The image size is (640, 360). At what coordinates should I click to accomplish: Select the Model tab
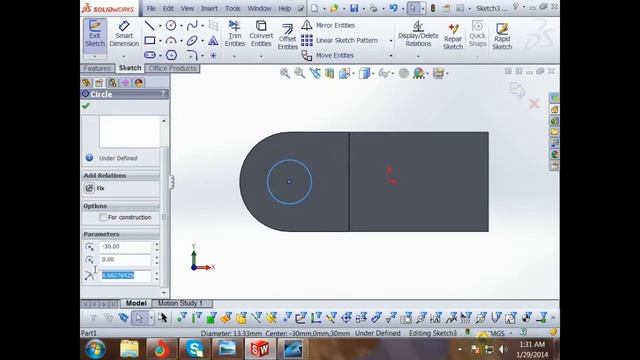click(136, 303)
